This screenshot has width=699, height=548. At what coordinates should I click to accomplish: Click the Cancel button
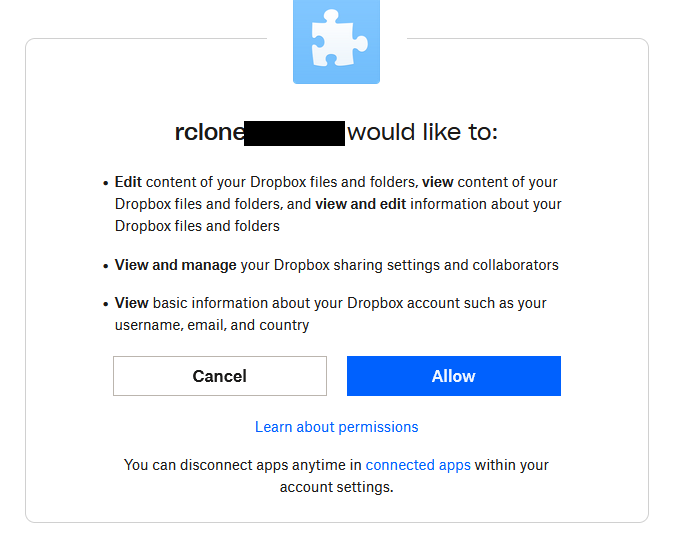[x=220, y=376]
